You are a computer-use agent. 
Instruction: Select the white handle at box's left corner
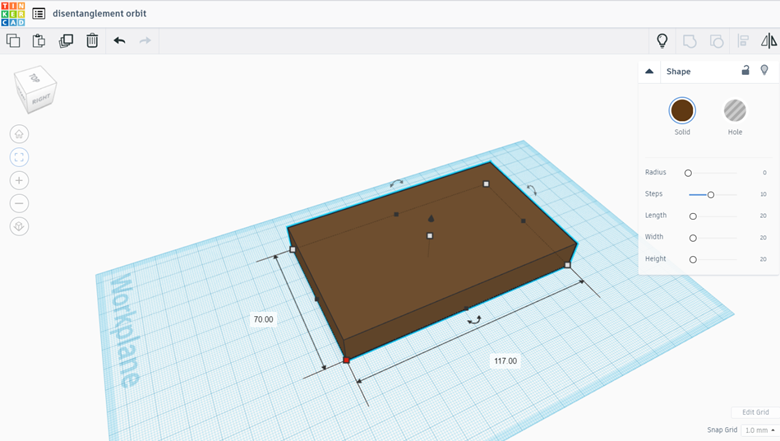tap(292, 249)
